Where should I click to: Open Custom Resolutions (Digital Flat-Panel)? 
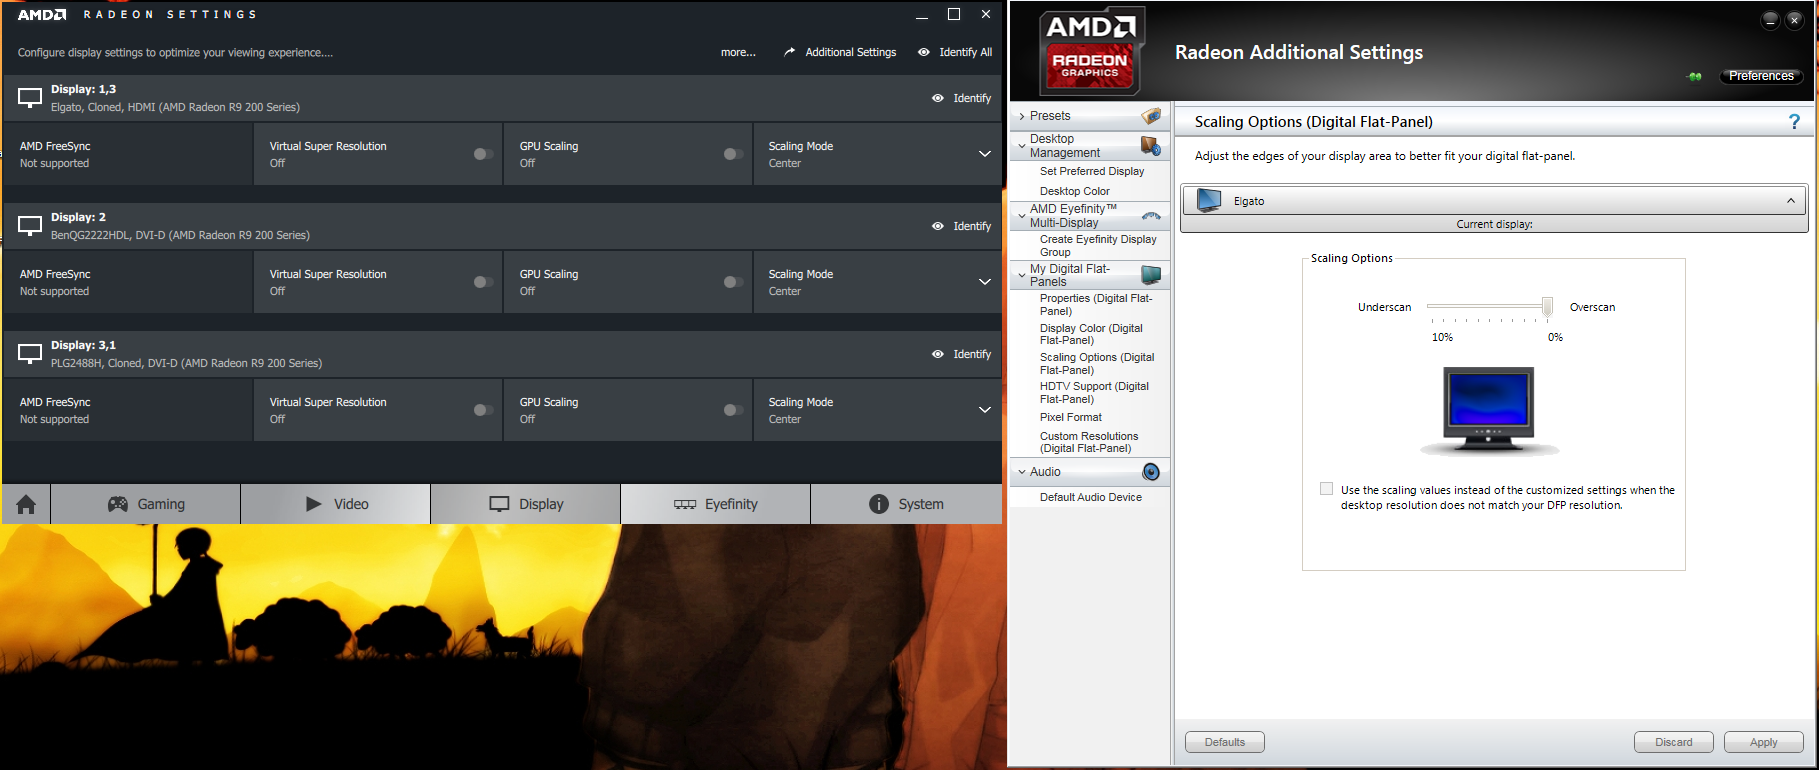coord(1089,442)
